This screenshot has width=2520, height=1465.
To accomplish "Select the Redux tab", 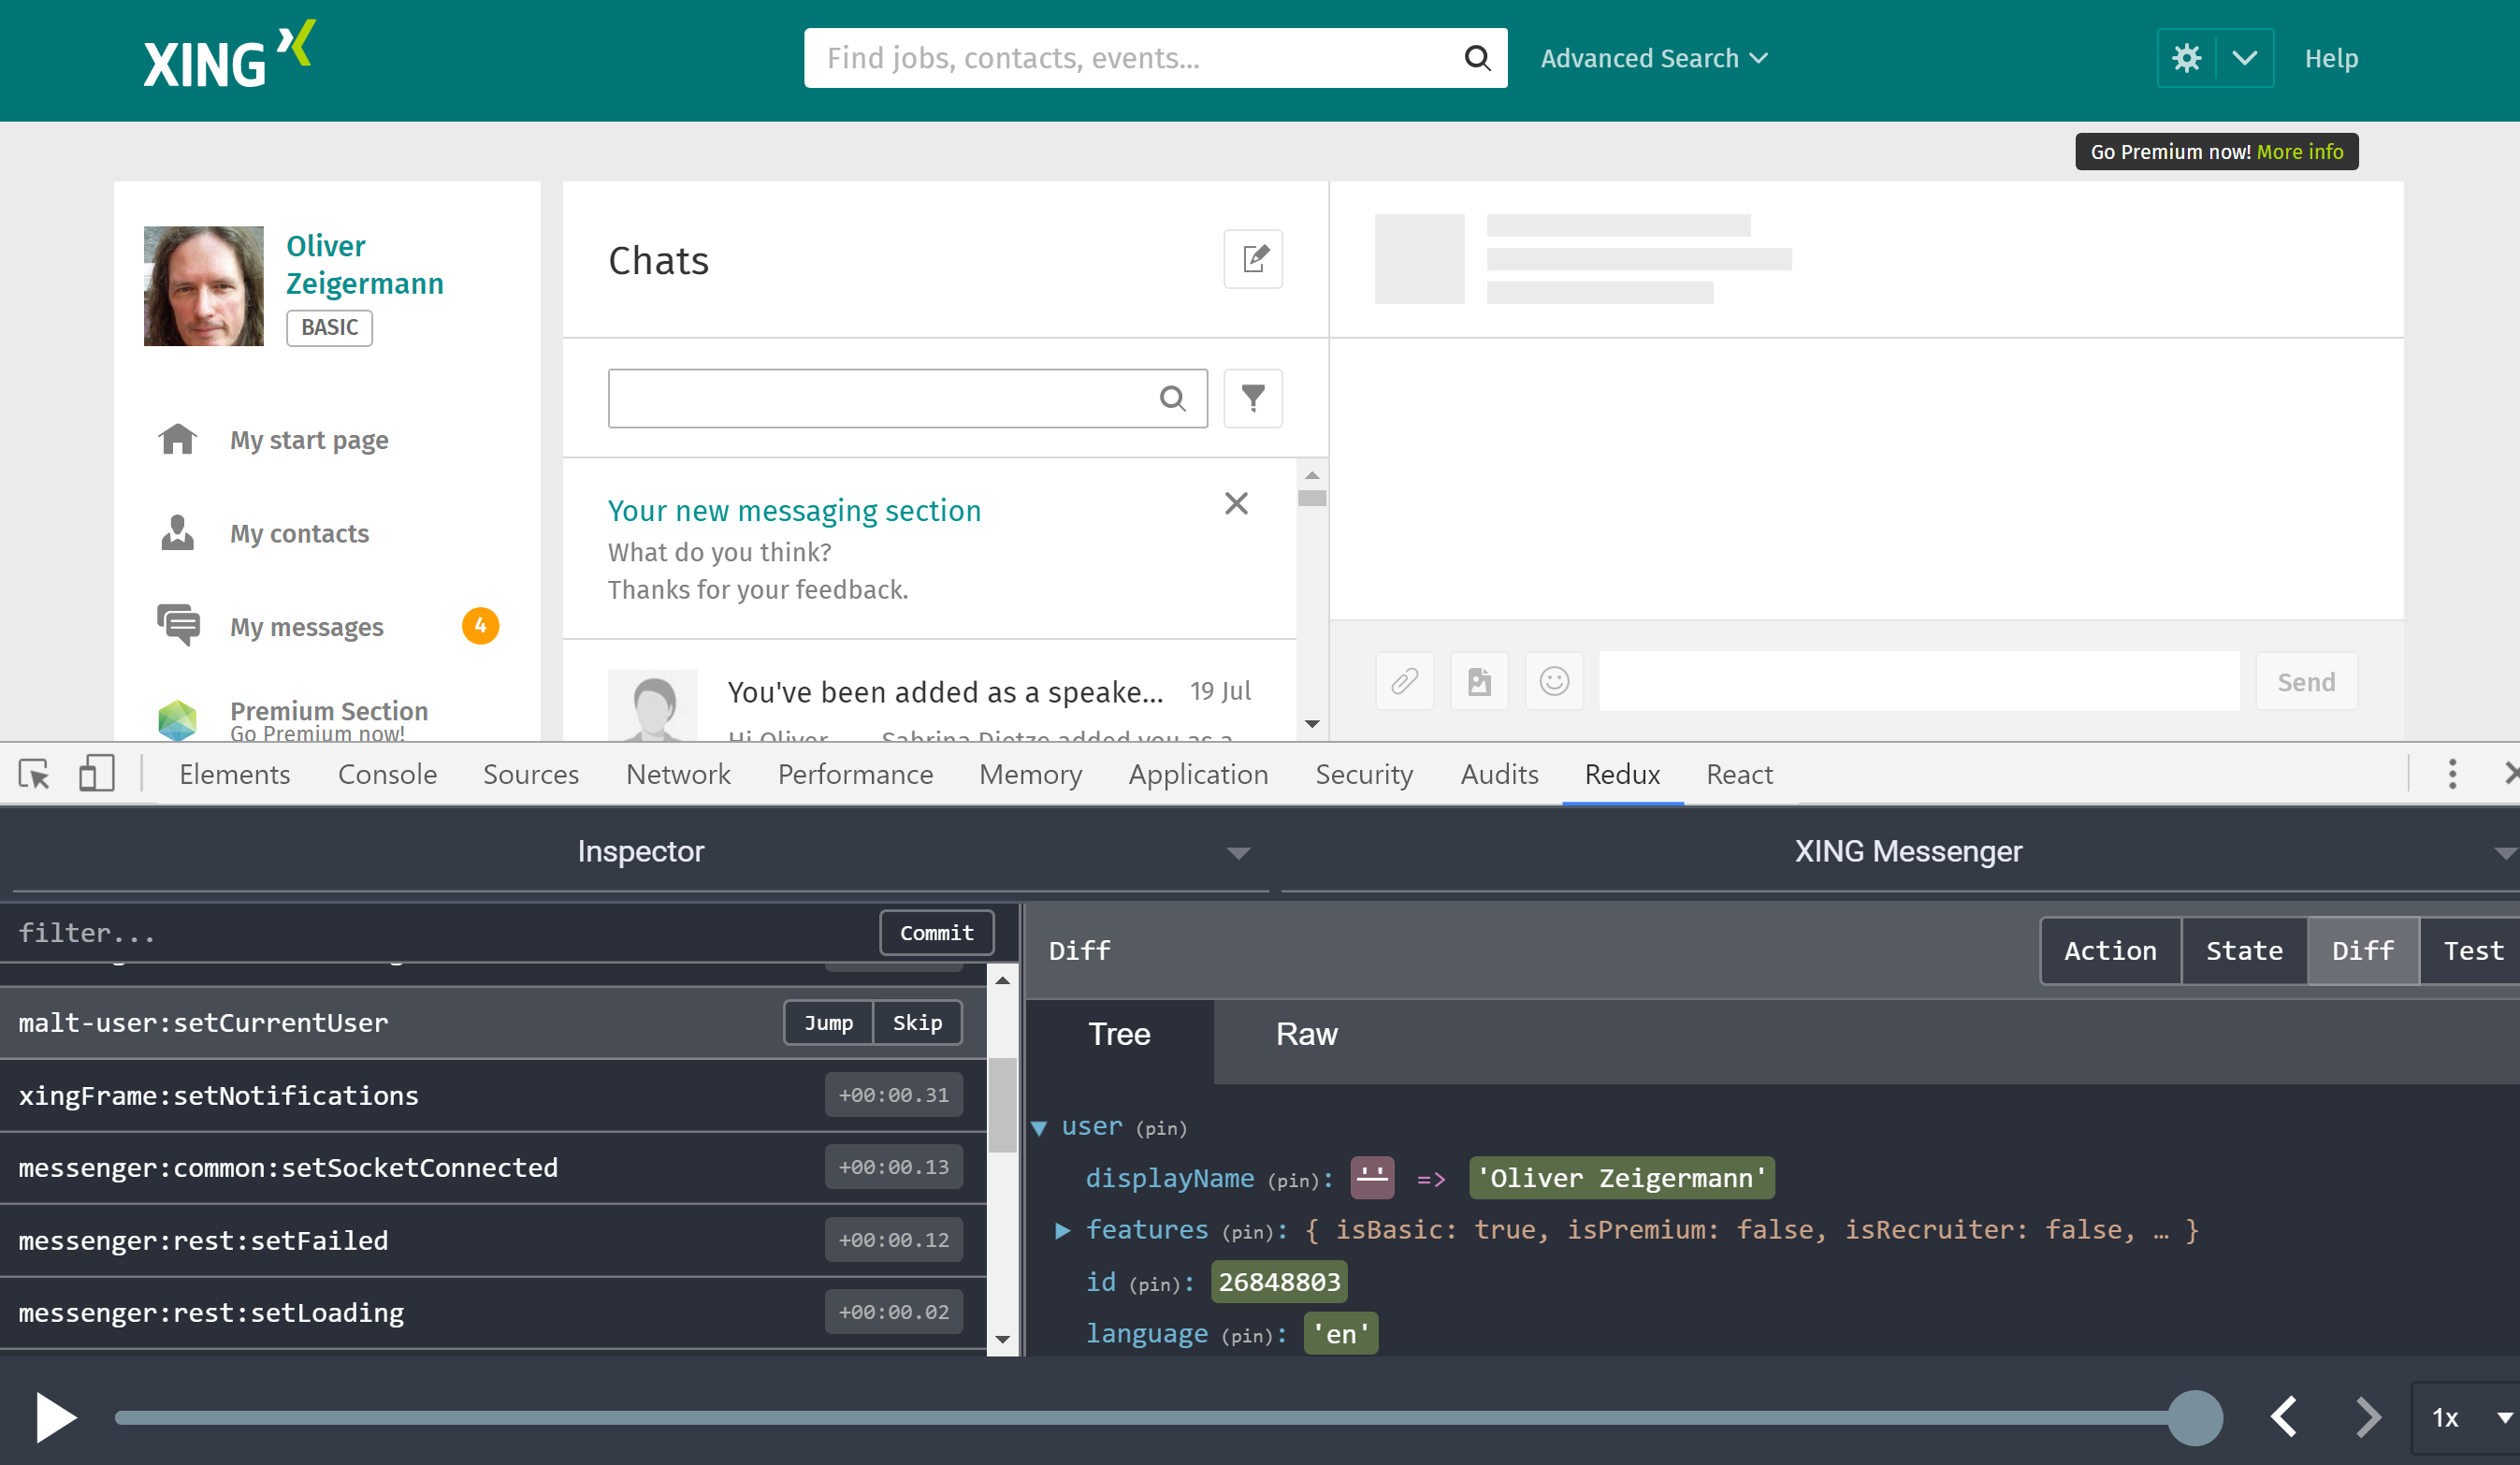I will pos(1622,774).
